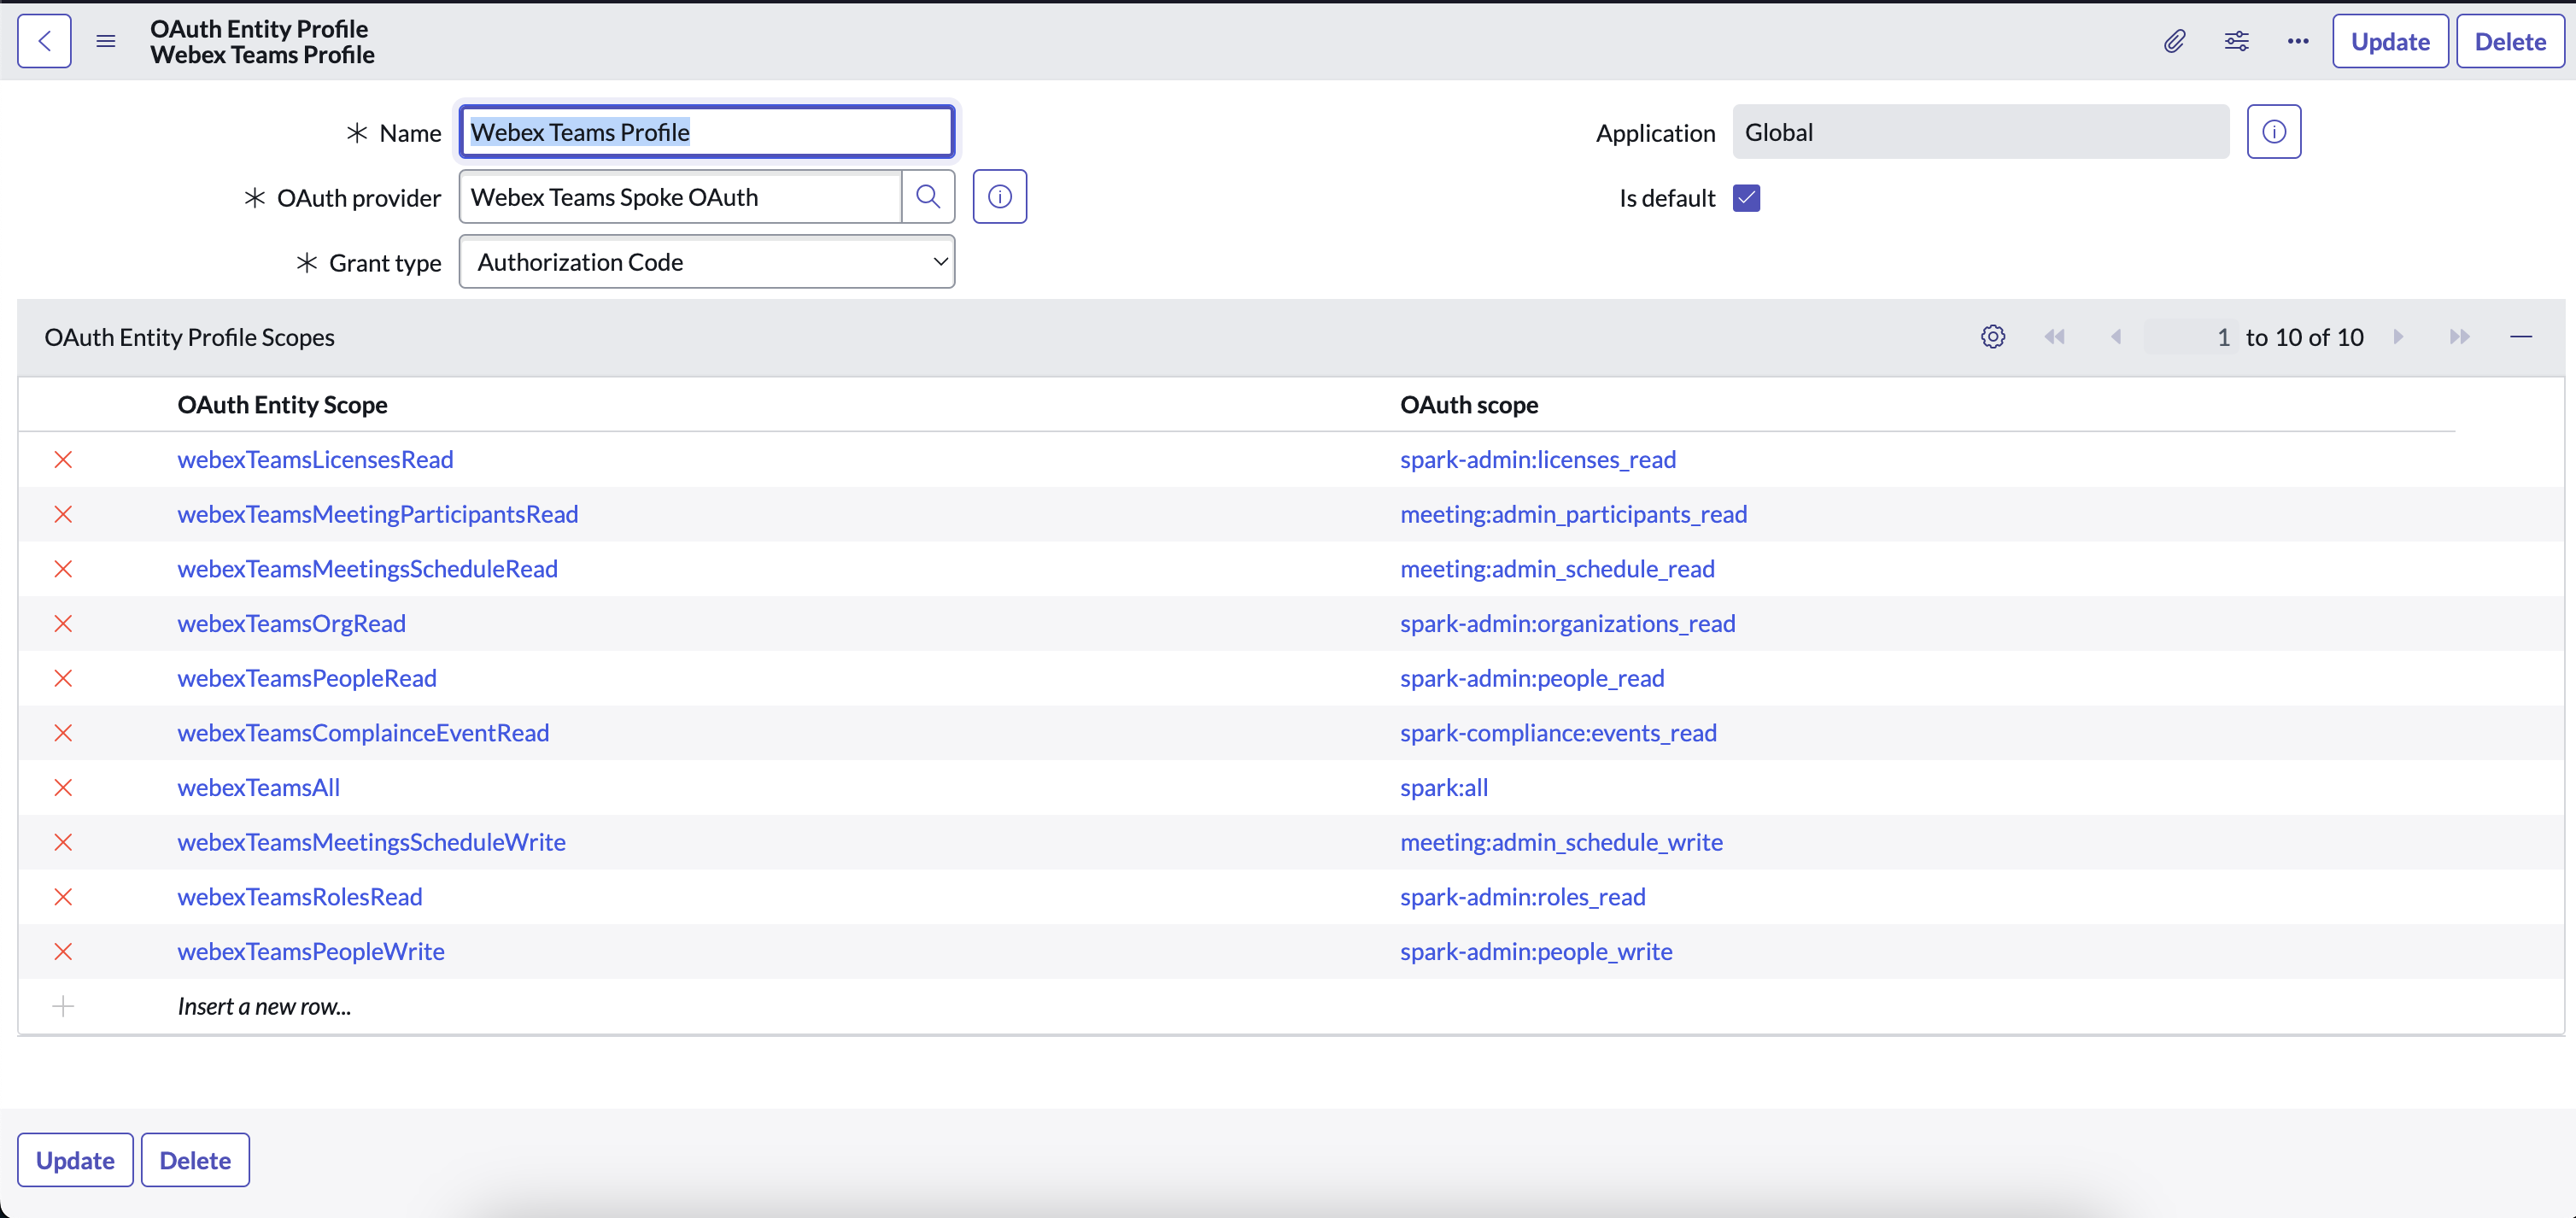
Task: Click the Application field showing Global
Action: pos(1981,132)
